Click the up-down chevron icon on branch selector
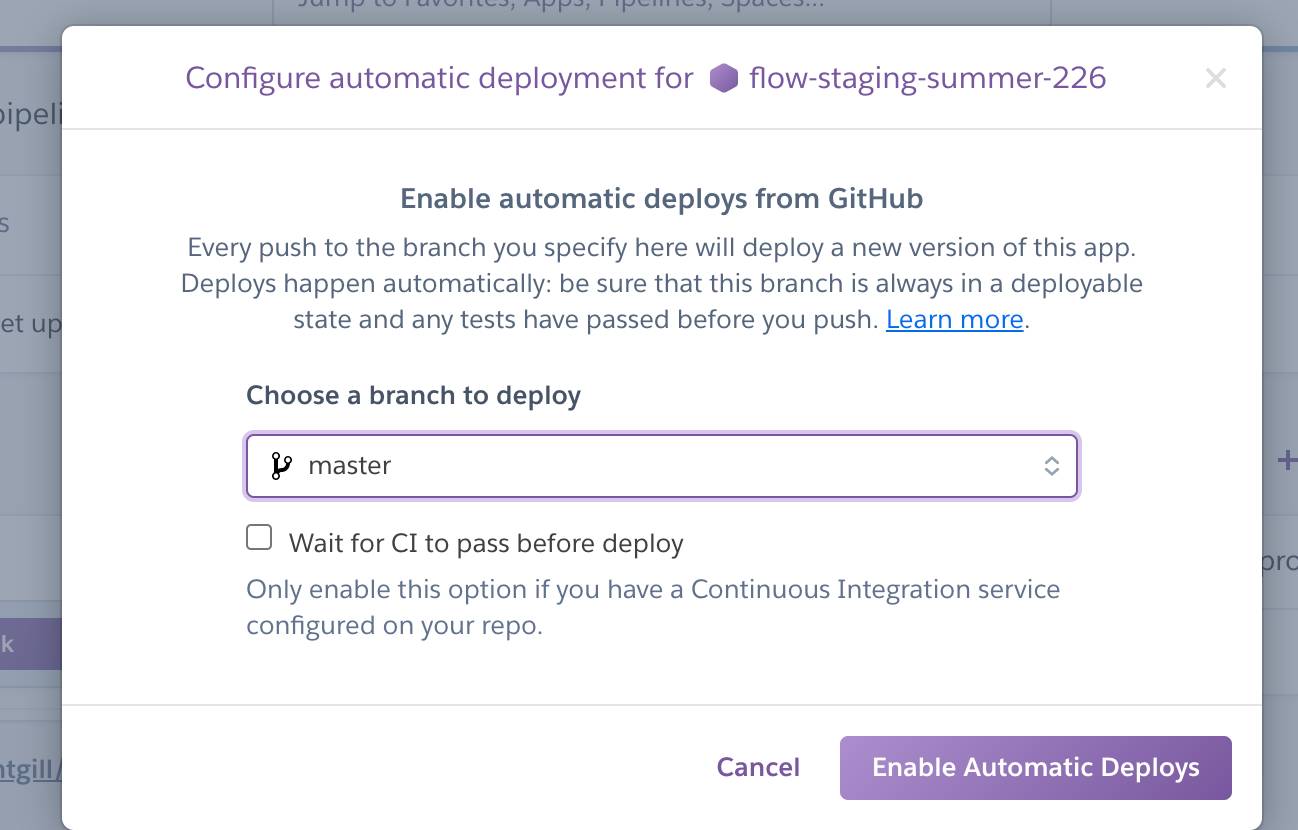The width and height of the screenshot is (1298, 830). pyautogui.click(x=1051, y=465)
